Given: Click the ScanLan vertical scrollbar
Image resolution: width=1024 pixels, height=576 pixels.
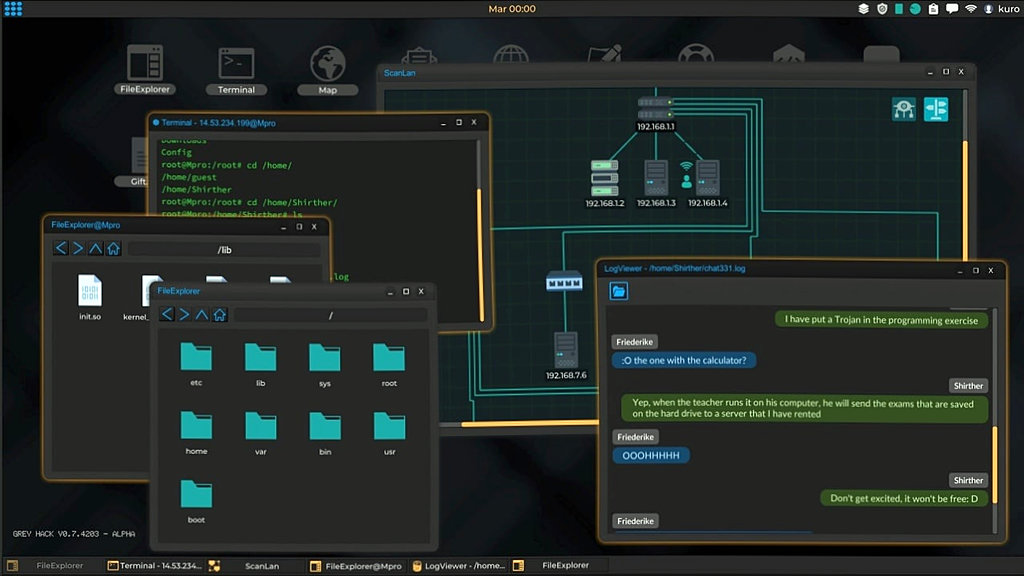Looking at the screenshot, I should tap(965, 199).
